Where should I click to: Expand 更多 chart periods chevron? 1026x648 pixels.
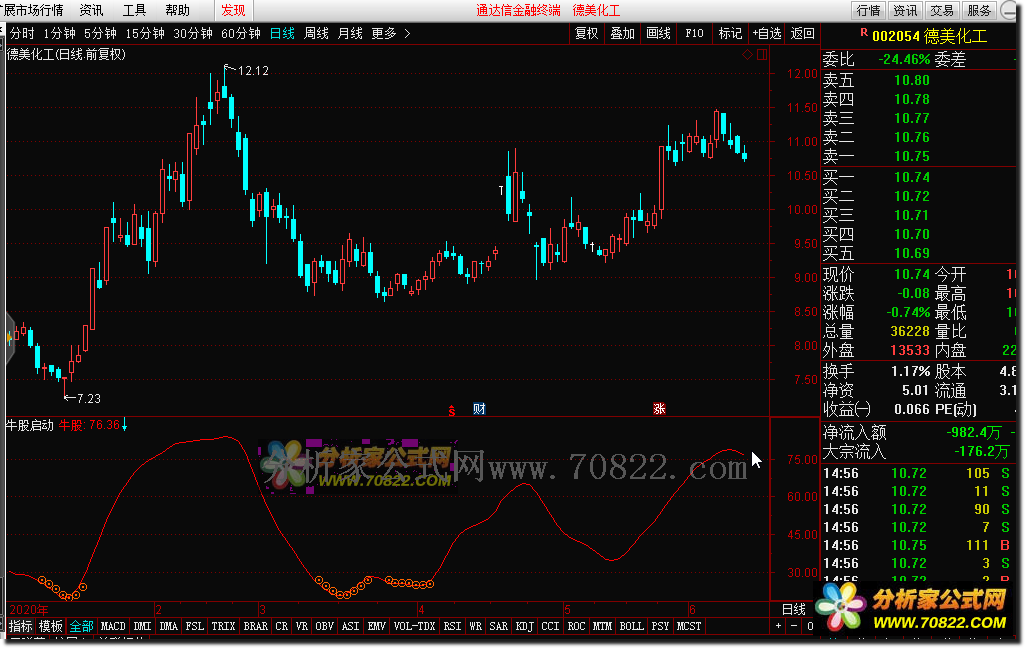pos(408,33)
